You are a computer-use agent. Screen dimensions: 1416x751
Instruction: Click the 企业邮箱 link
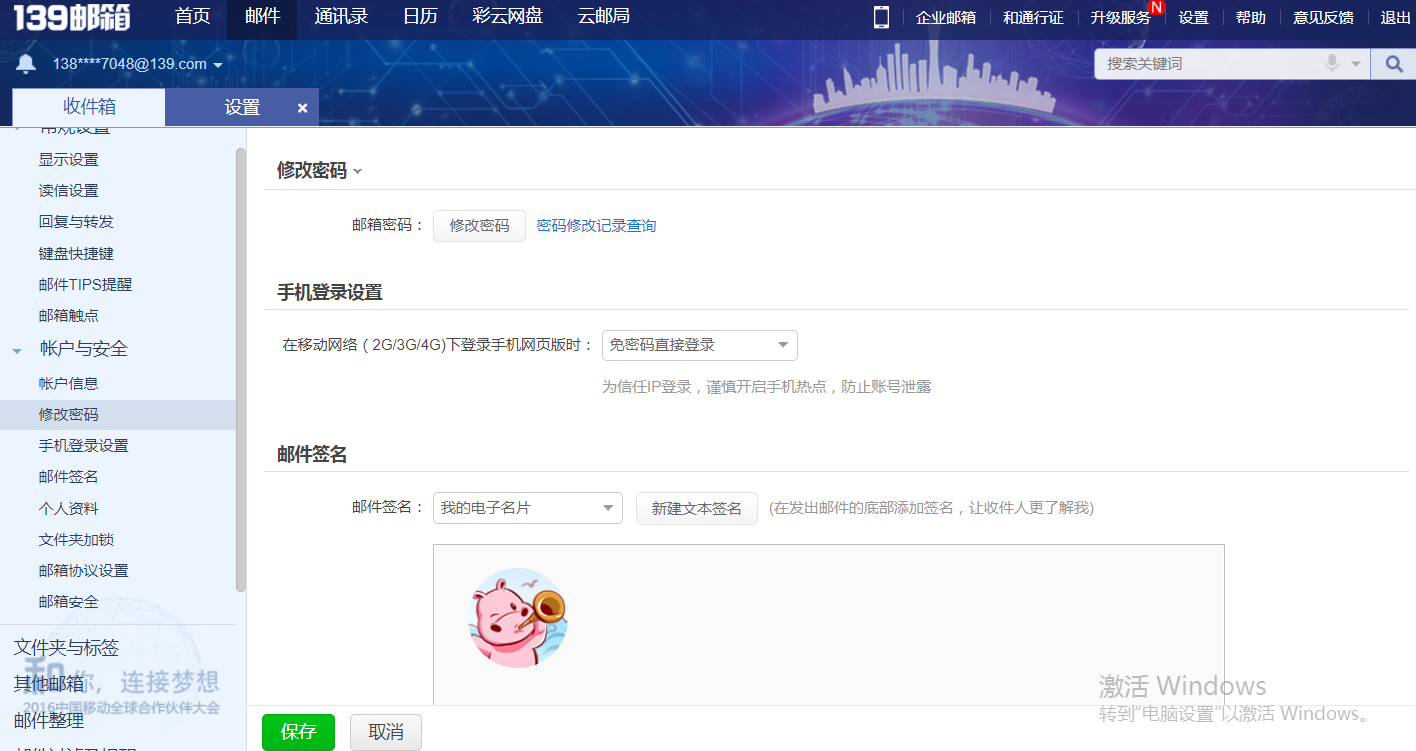945,18
